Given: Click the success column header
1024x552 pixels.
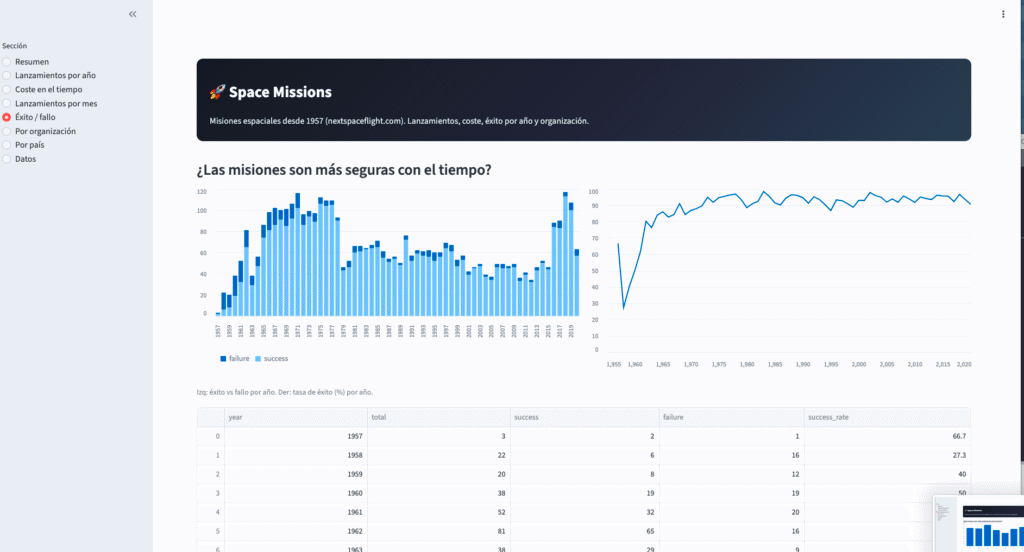Looking at the screenshot, I should click(x=581, y=417).
